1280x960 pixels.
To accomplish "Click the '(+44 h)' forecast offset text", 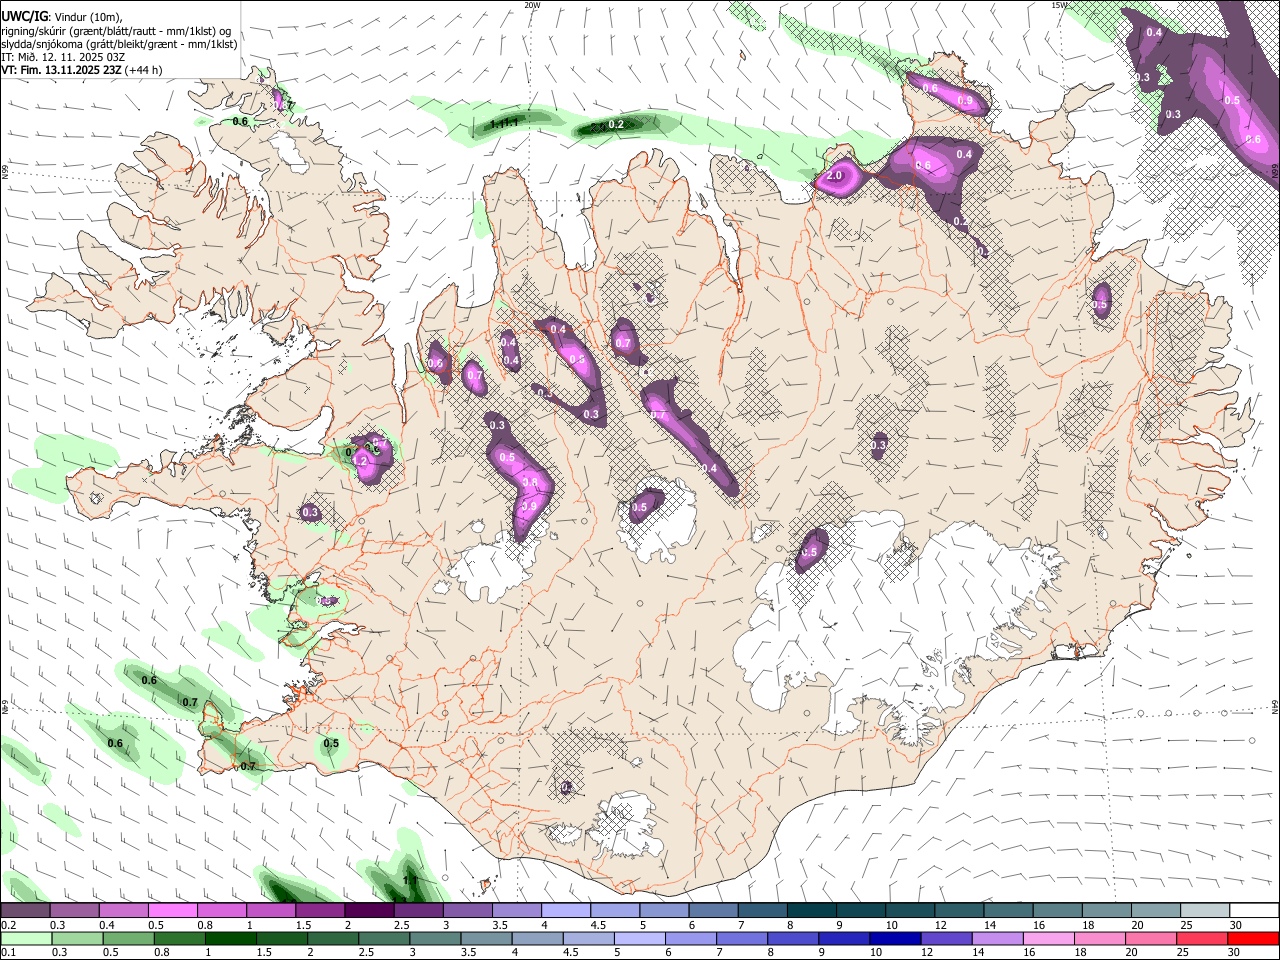I will pos(144,70).
